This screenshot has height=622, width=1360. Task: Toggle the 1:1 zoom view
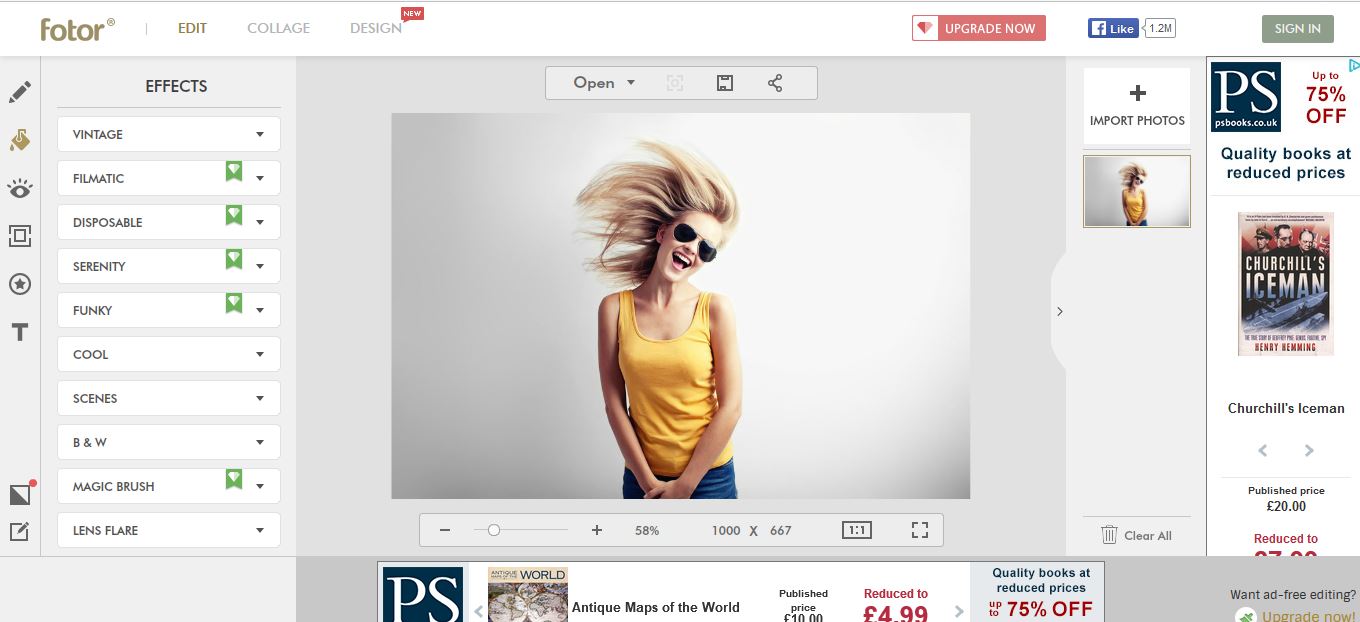(x=857, y=529)
